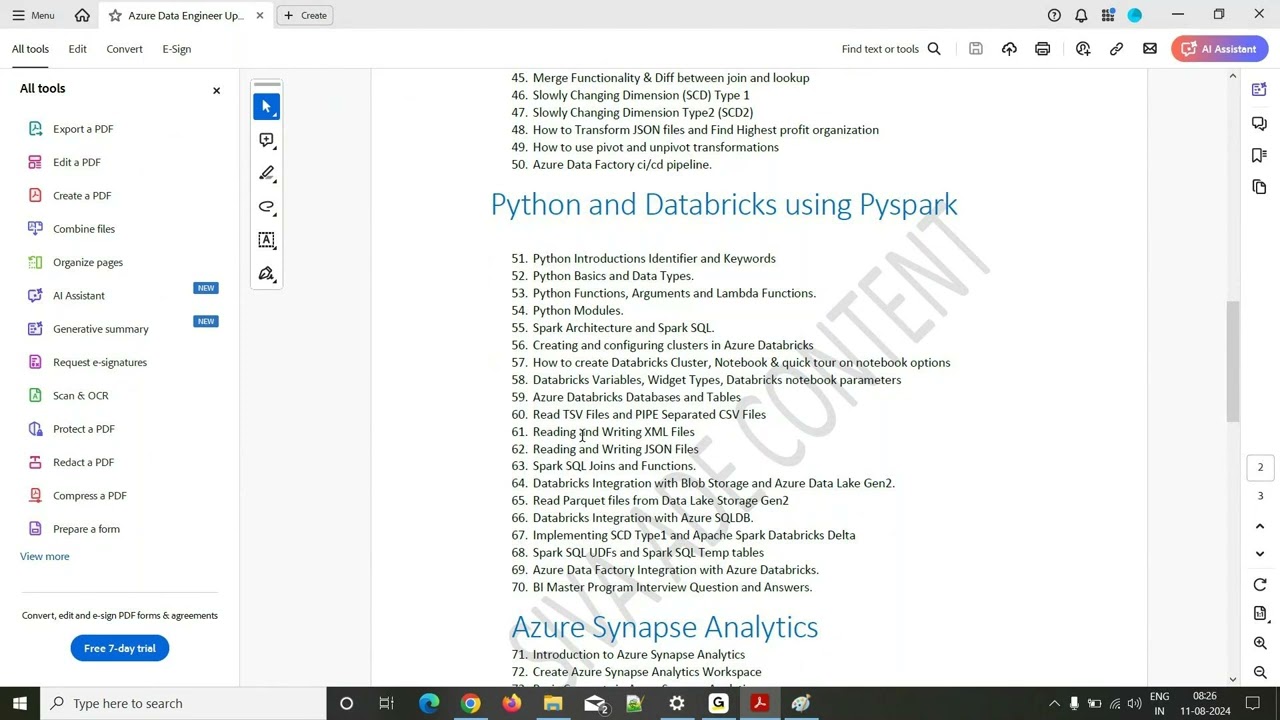
Task: Expand View more tools link
Action: click(45, 557)
